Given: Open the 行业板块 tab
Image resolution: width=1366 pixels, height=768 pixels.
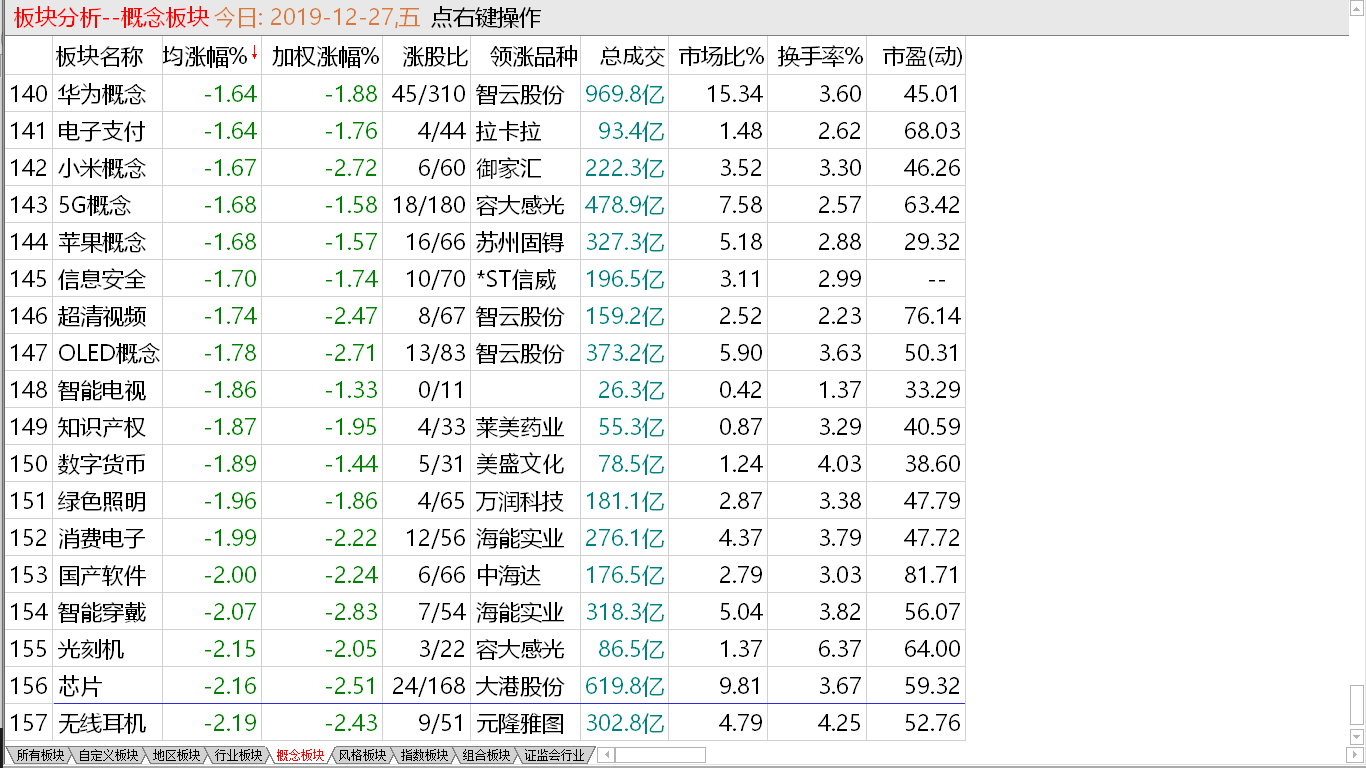Looking at the screenshot, I should coord(238,755).
